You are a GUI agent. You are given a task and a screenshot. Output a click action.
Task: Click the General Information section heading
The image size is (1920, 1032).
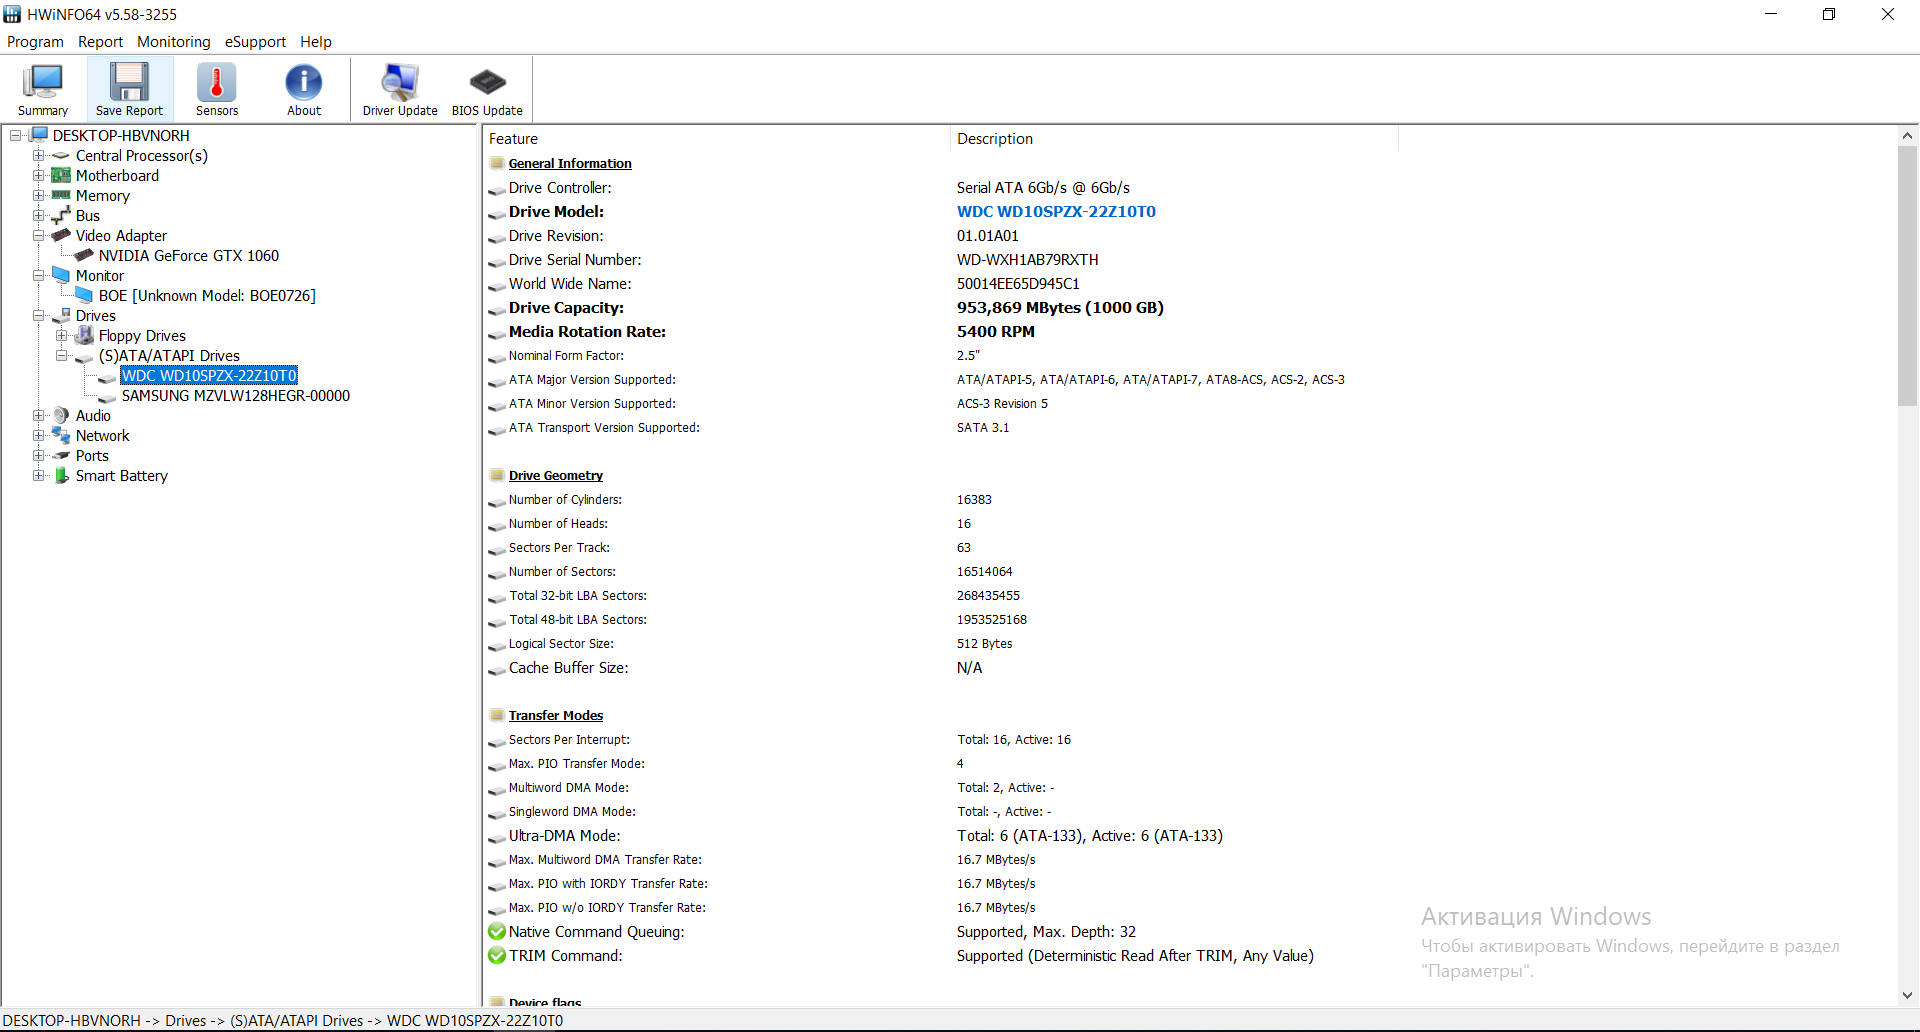[570, 164]
